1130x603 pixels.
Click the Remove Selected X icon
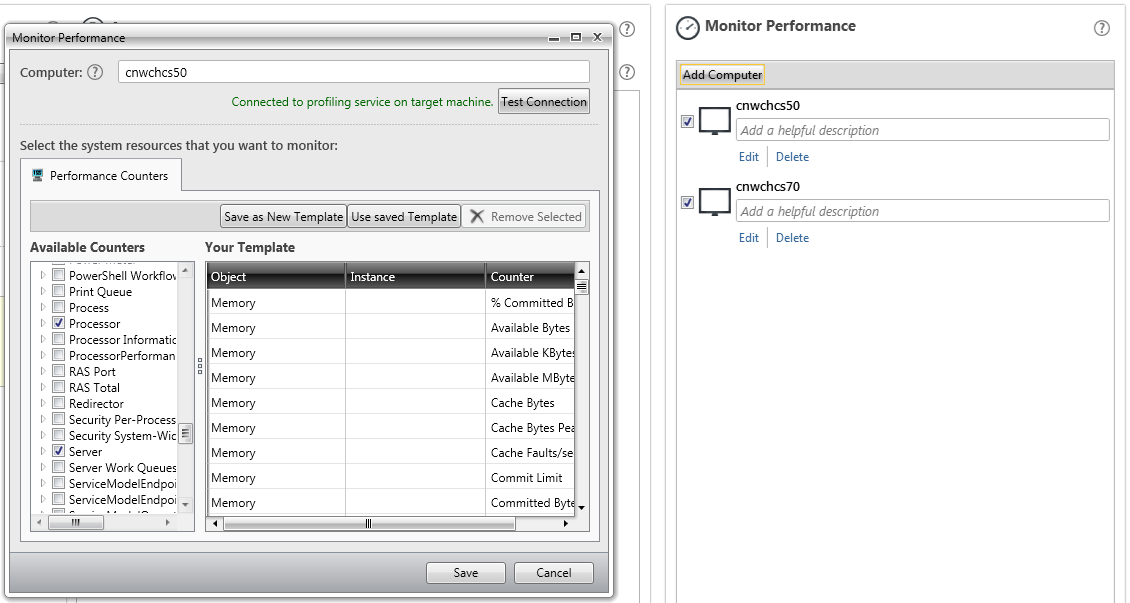477,216
